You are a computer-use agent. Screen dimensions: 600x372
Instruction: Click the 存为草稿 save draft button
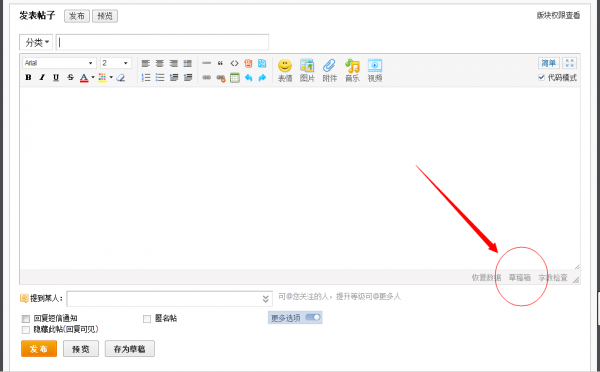point(130,349)
